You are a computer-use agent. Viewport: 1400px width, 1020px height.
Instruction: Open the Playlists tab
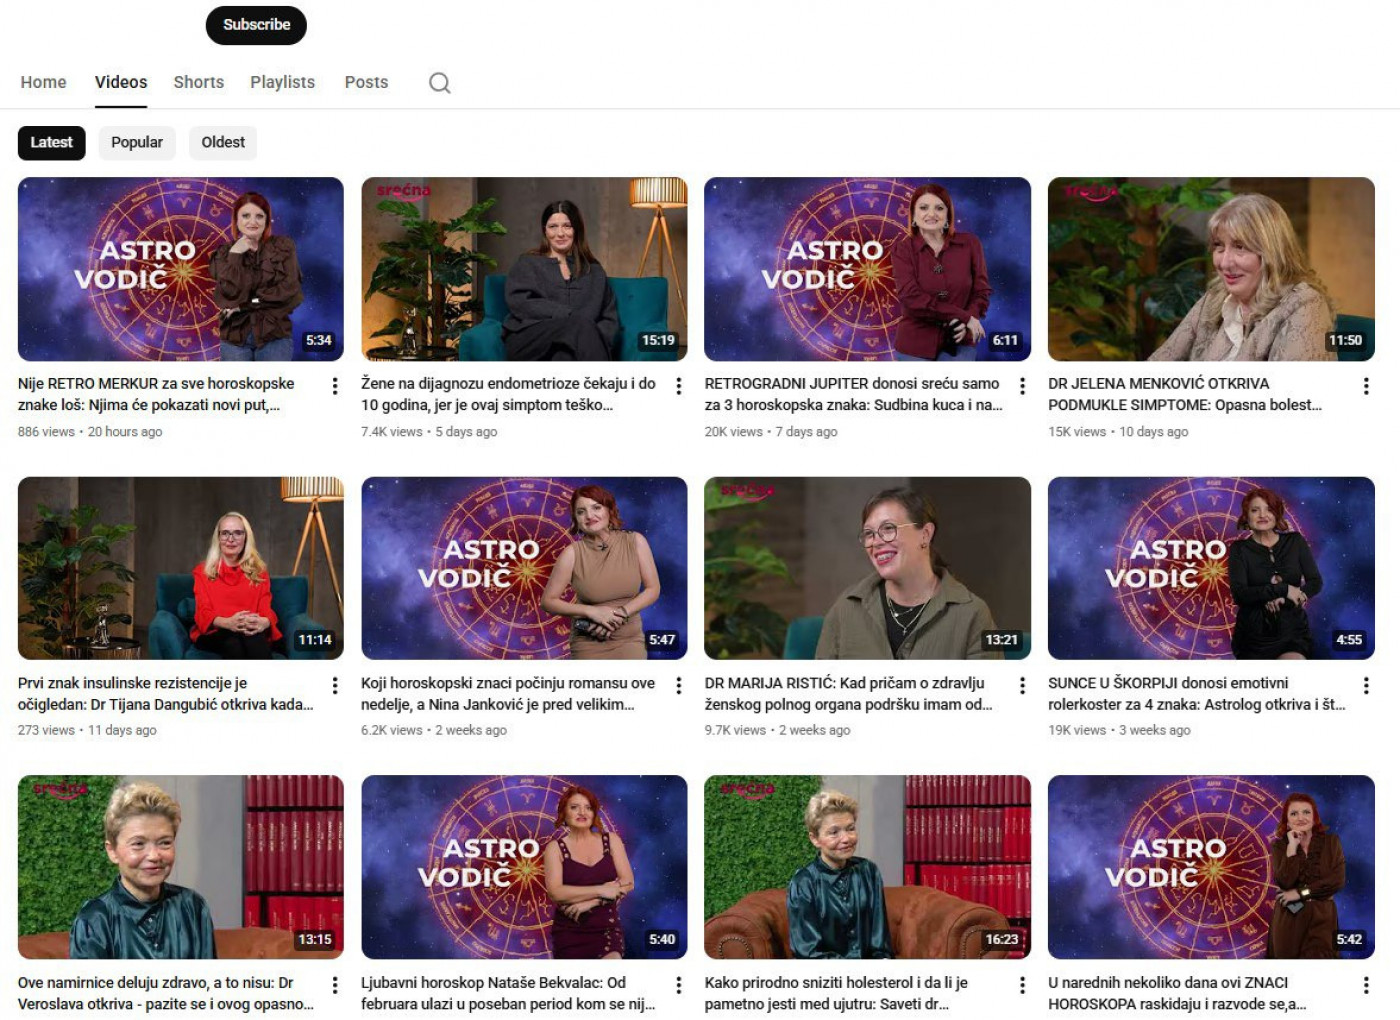pos(282,82)
